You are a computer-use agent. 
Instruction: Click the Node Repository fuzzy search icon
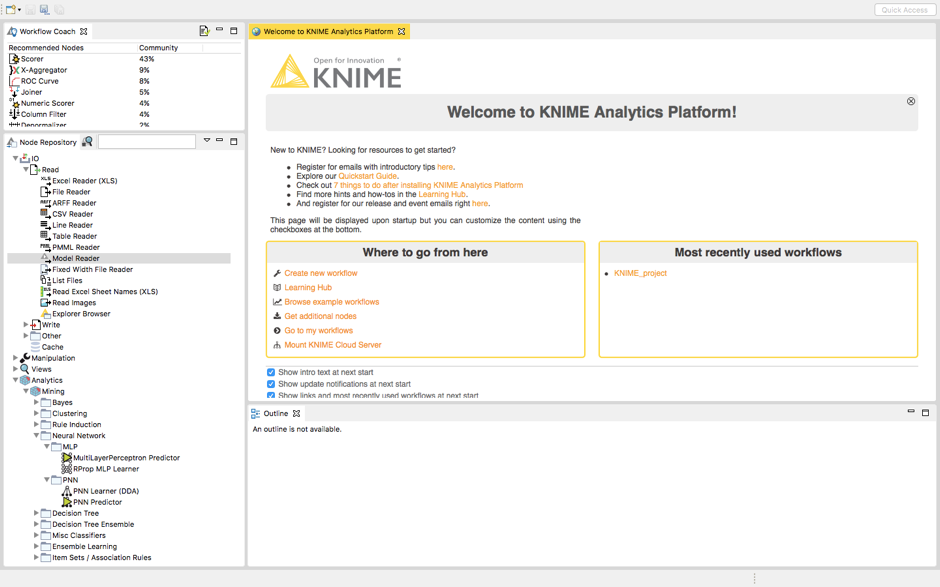click(88, 142)
